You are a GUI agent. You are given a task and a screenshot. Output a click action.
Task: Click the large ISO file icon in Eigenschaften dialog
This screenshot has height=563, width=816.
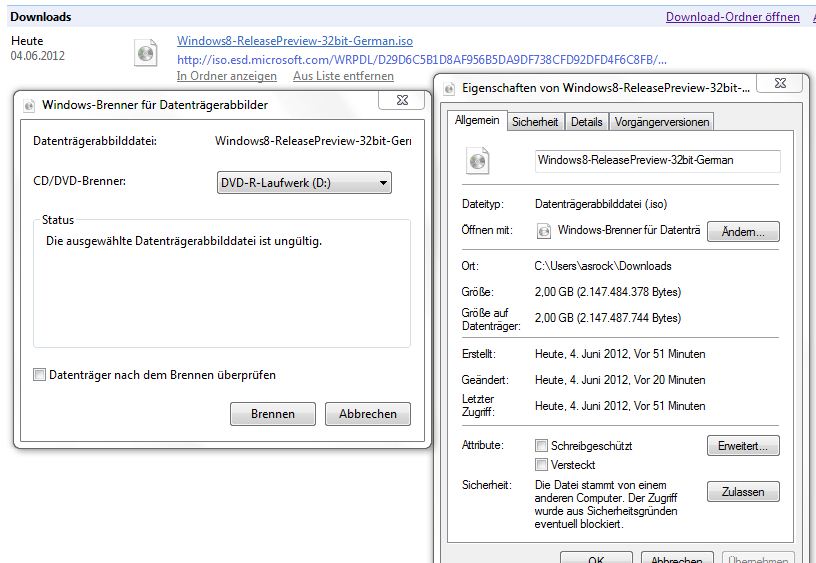(x=477, y=161)
